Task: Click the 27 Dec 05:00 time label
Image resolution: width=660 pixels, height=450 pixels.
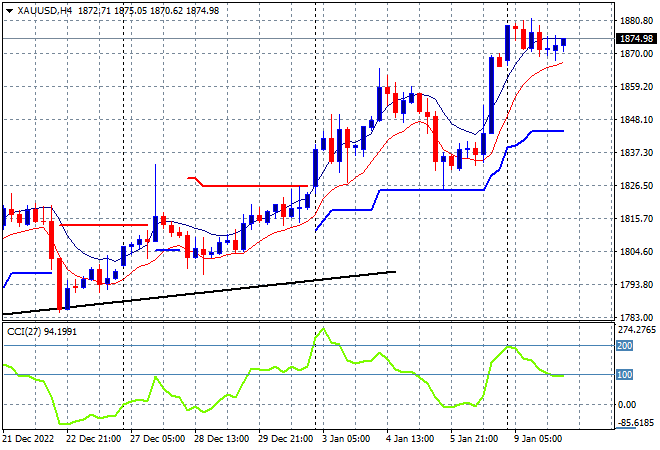Action: tap(157, 439)
